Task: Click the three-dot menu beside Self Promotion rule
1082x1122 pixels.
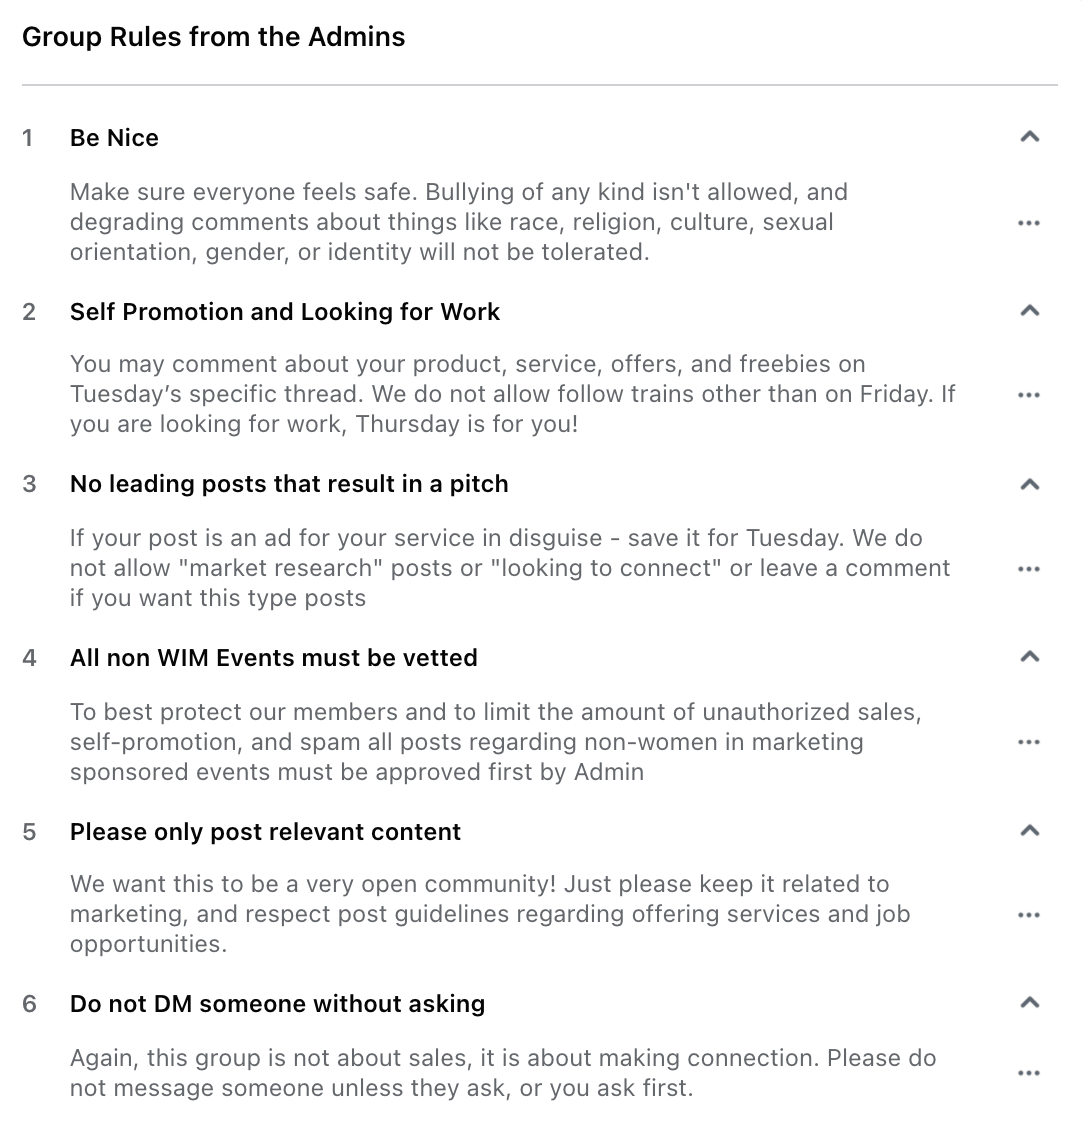Action: (1029, 394)
